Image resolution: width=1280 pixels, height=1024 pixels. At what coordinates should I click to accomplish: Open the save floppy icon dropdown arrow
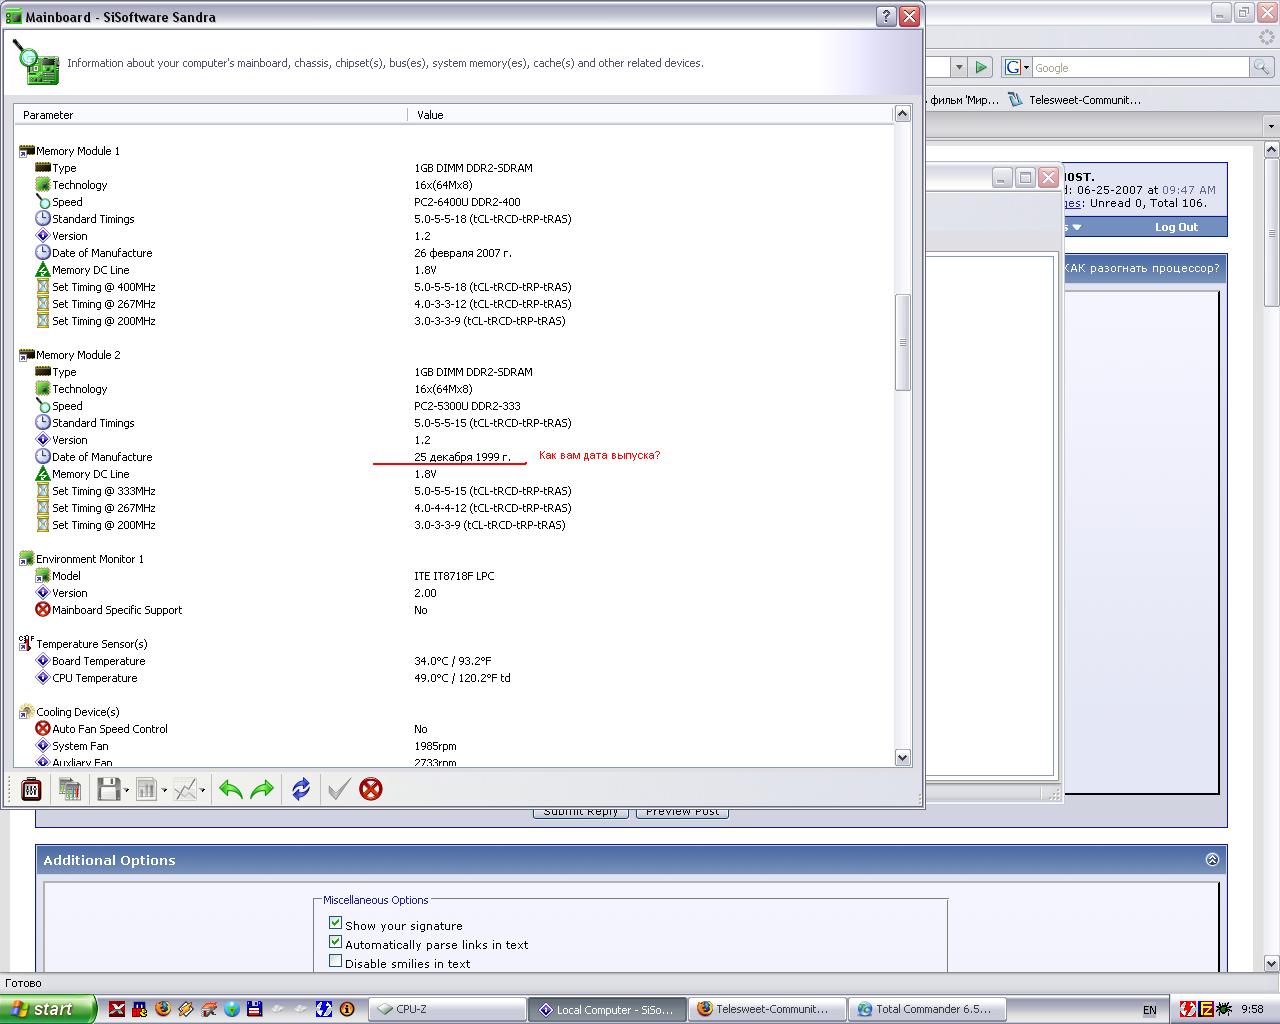tap(126, 790)
